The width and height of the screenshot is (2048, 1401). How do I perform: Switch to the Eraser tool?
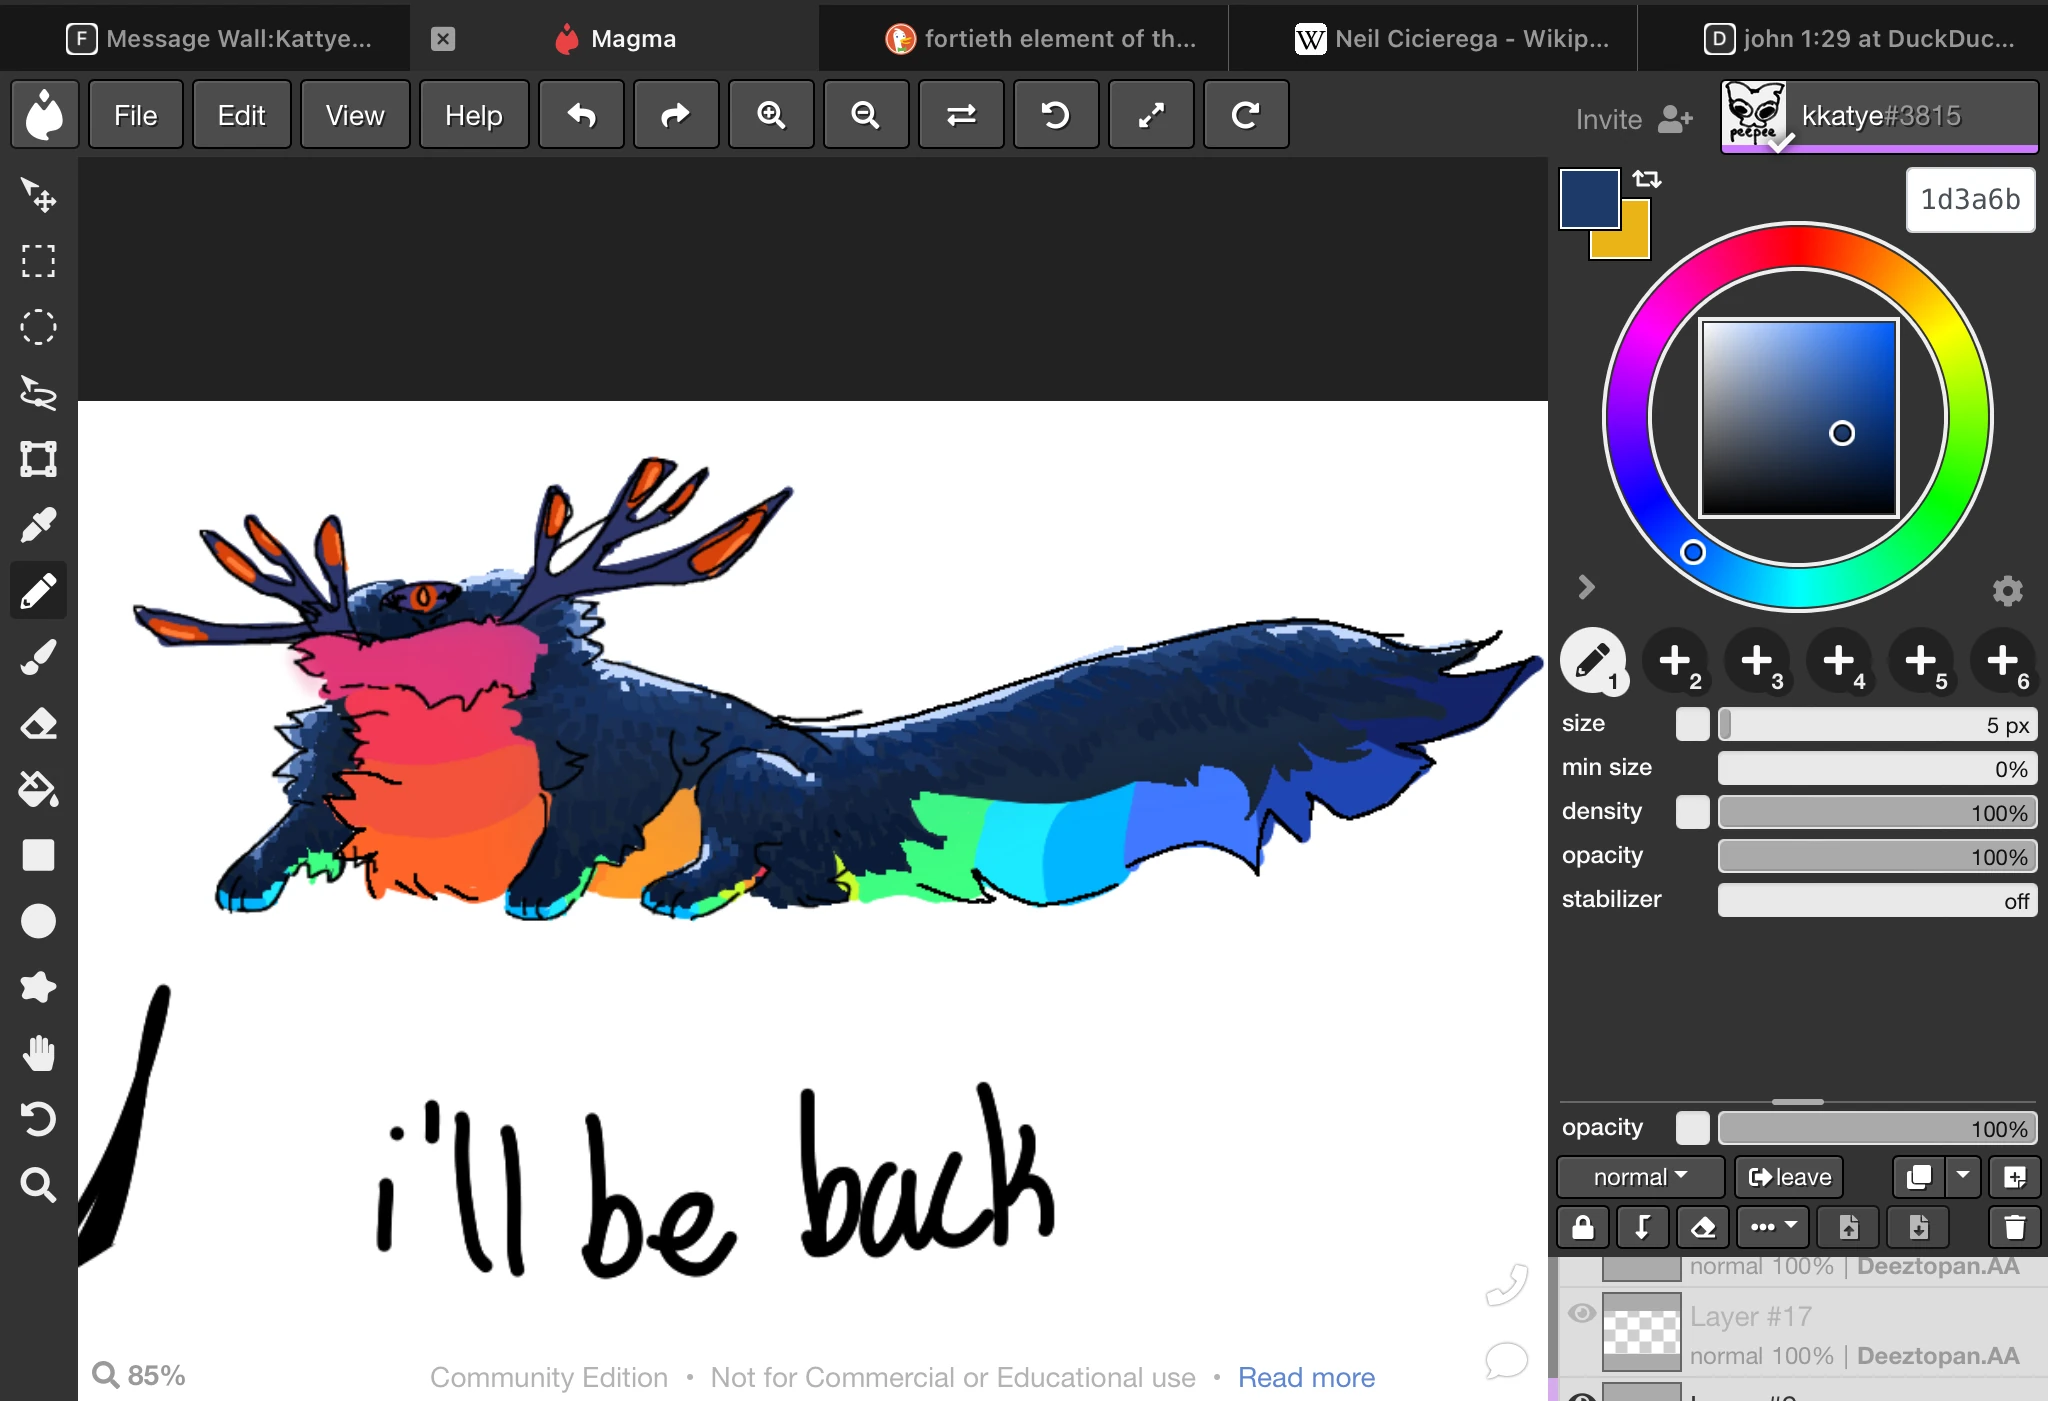coord(38,723)
